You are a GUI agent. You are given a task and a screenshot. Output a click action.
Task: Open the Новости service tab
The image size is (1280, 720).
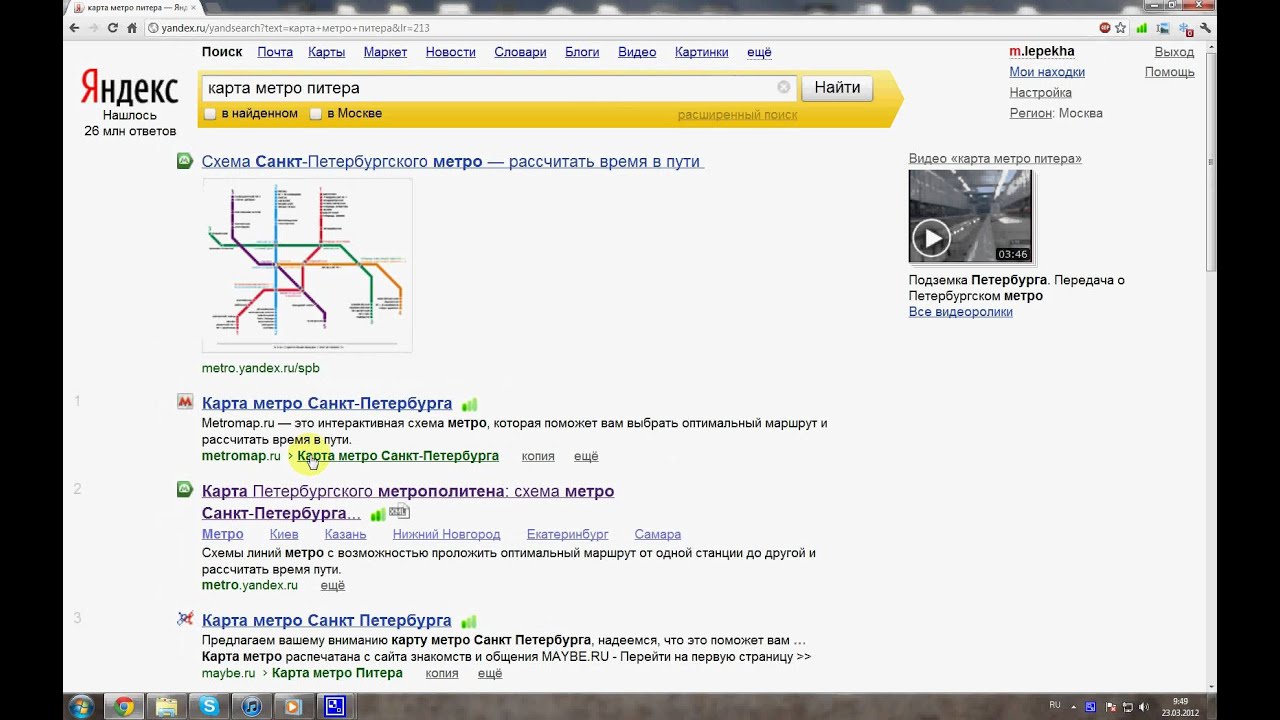point(451,52)
